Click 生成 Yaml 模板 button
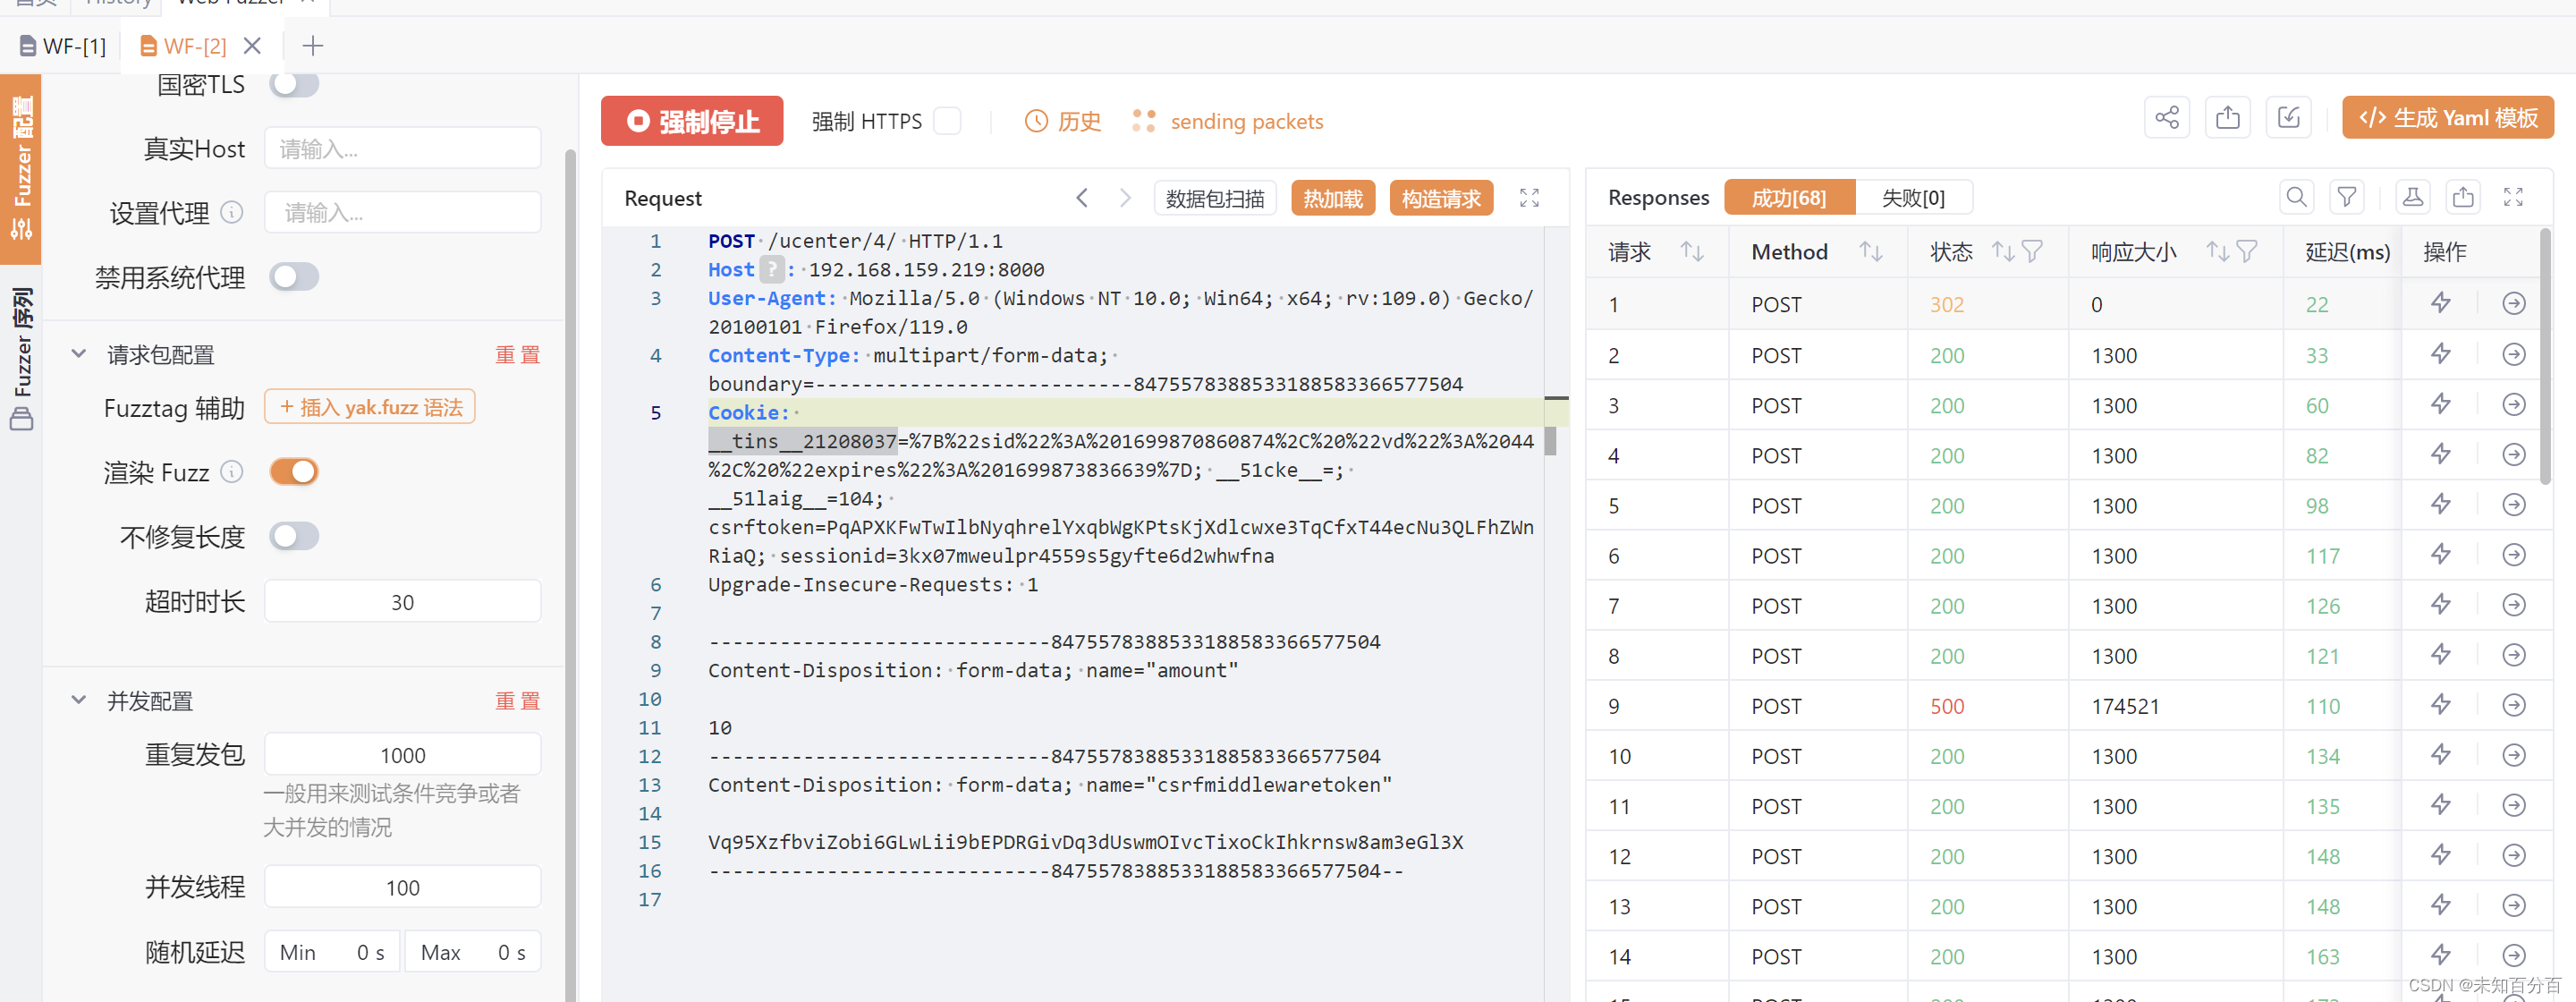Viewport: 2576px width, 1002px height. (x=2447, y=118)
